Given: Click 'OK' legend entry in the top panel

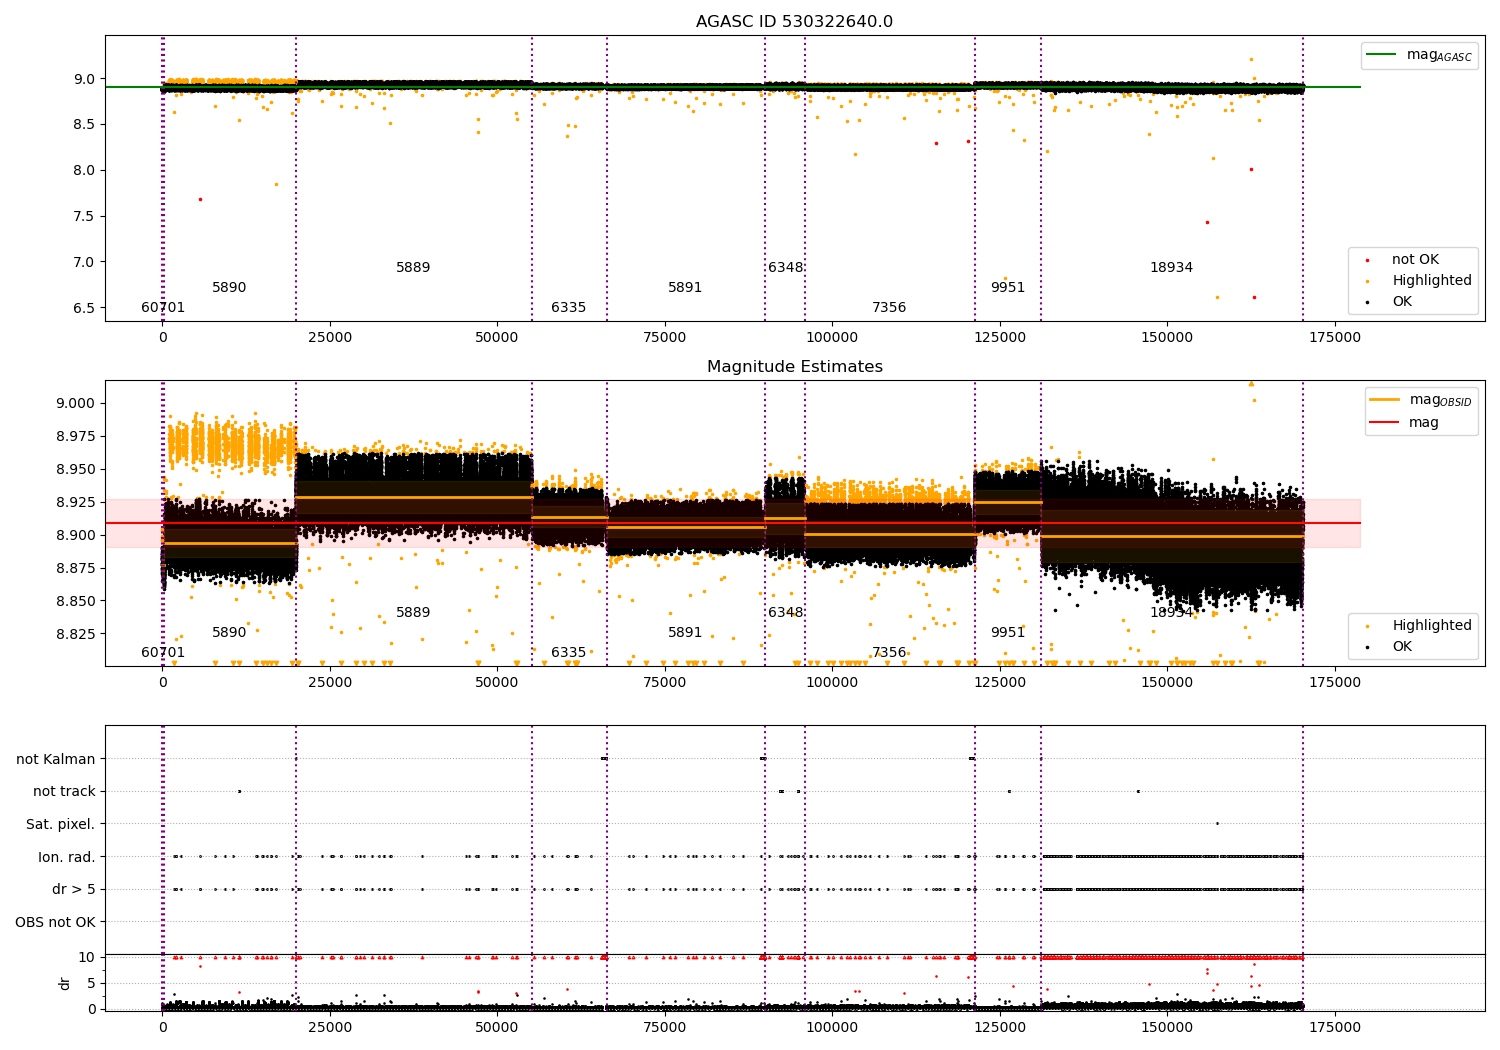Looking at the screenshot, I should click(x=1402, y=302).
